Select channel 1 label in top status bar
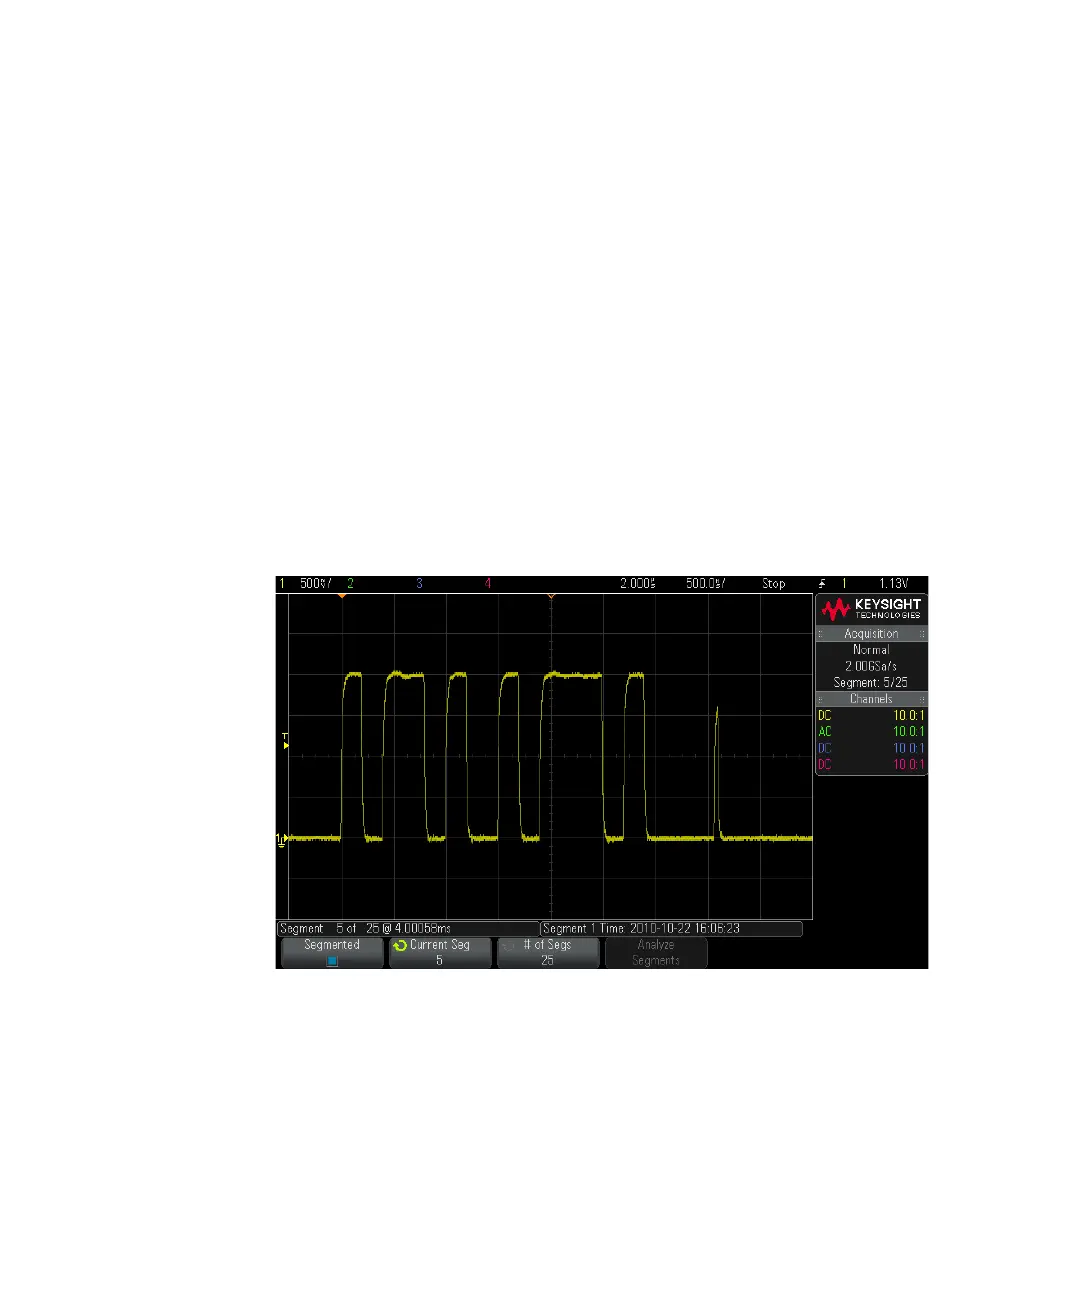The height and width of the screenshot is (1296, 1080). (x=282, y=583)
